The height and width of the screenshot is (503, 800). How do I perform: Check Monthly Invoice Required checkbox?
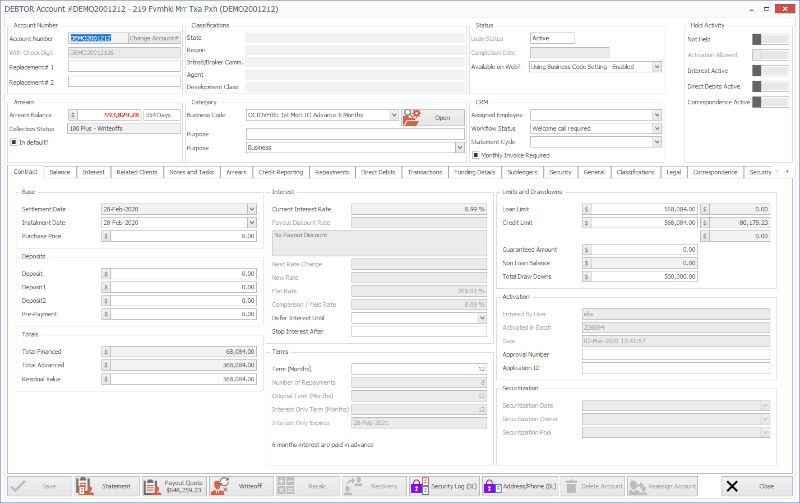(476, 155)
